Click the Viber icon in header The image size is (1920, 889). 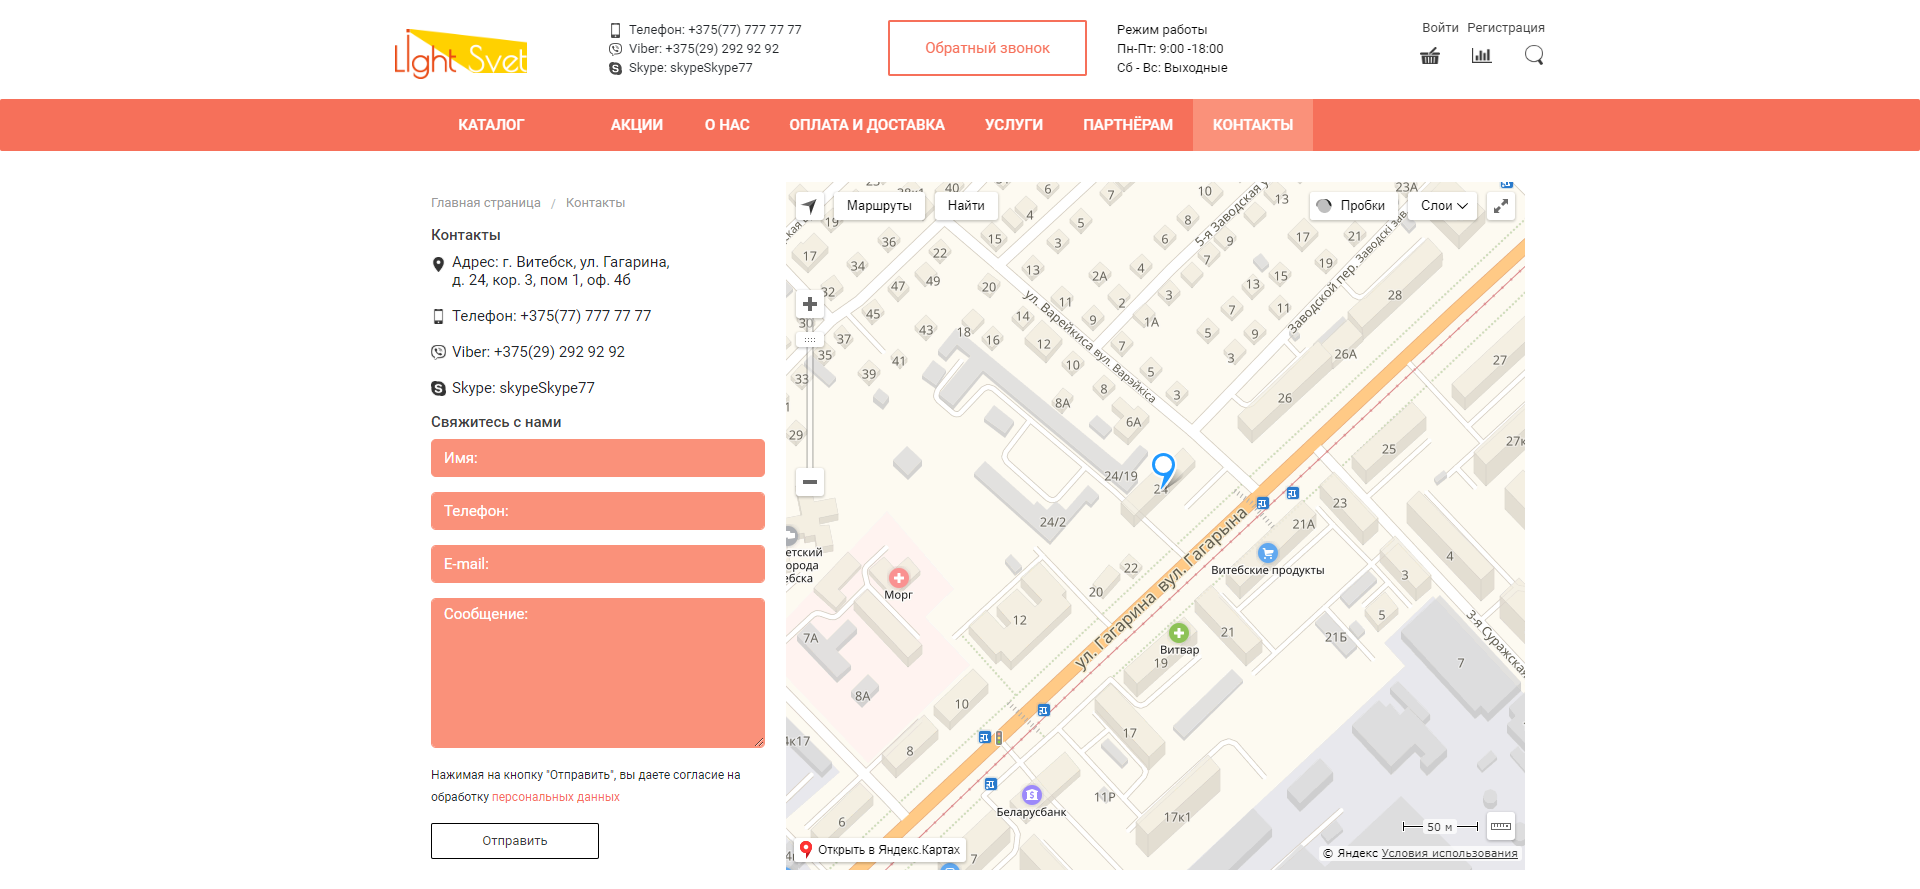click(616, 49)
